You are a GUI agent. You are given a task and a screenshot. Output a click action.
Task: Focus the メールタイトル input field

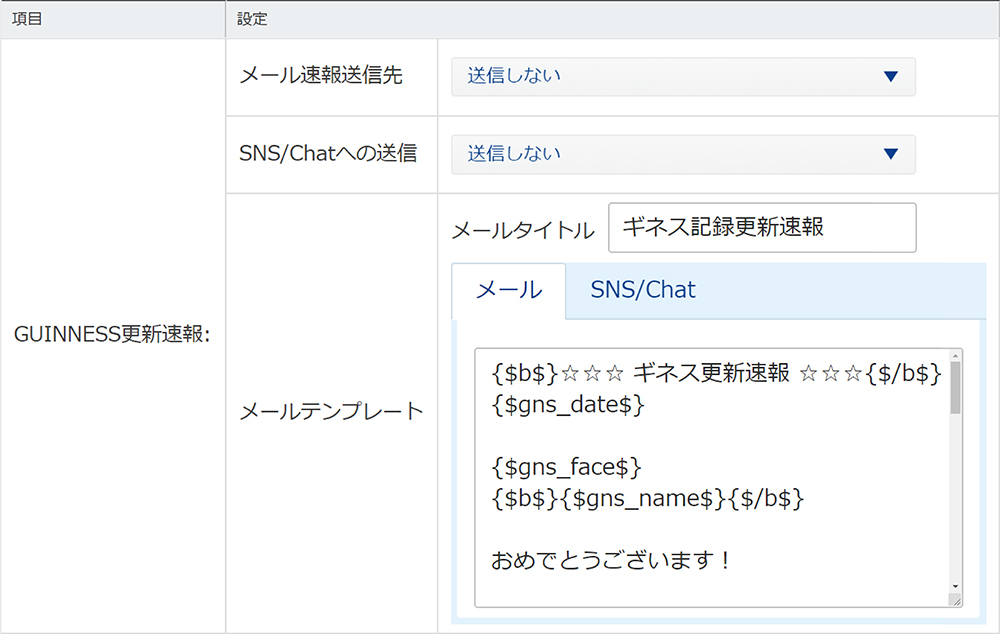(761, 228)
